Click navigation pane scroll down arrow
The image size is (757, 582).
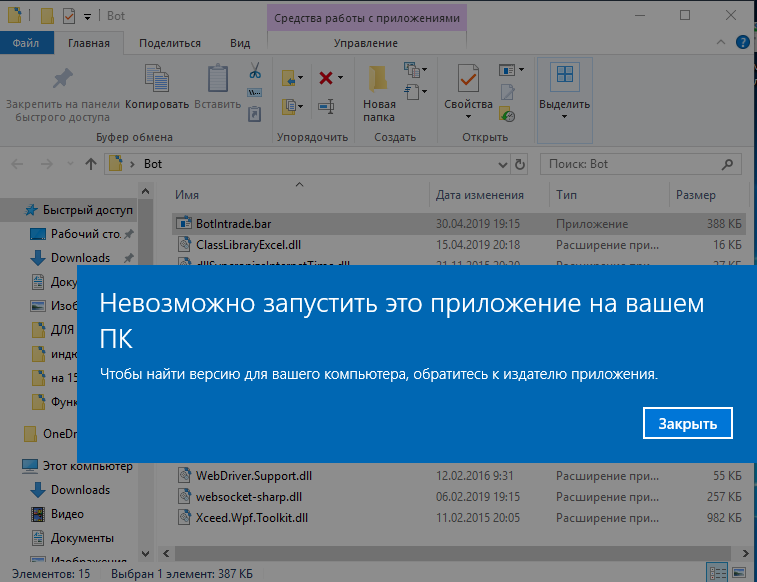click(x=145, y=554)
